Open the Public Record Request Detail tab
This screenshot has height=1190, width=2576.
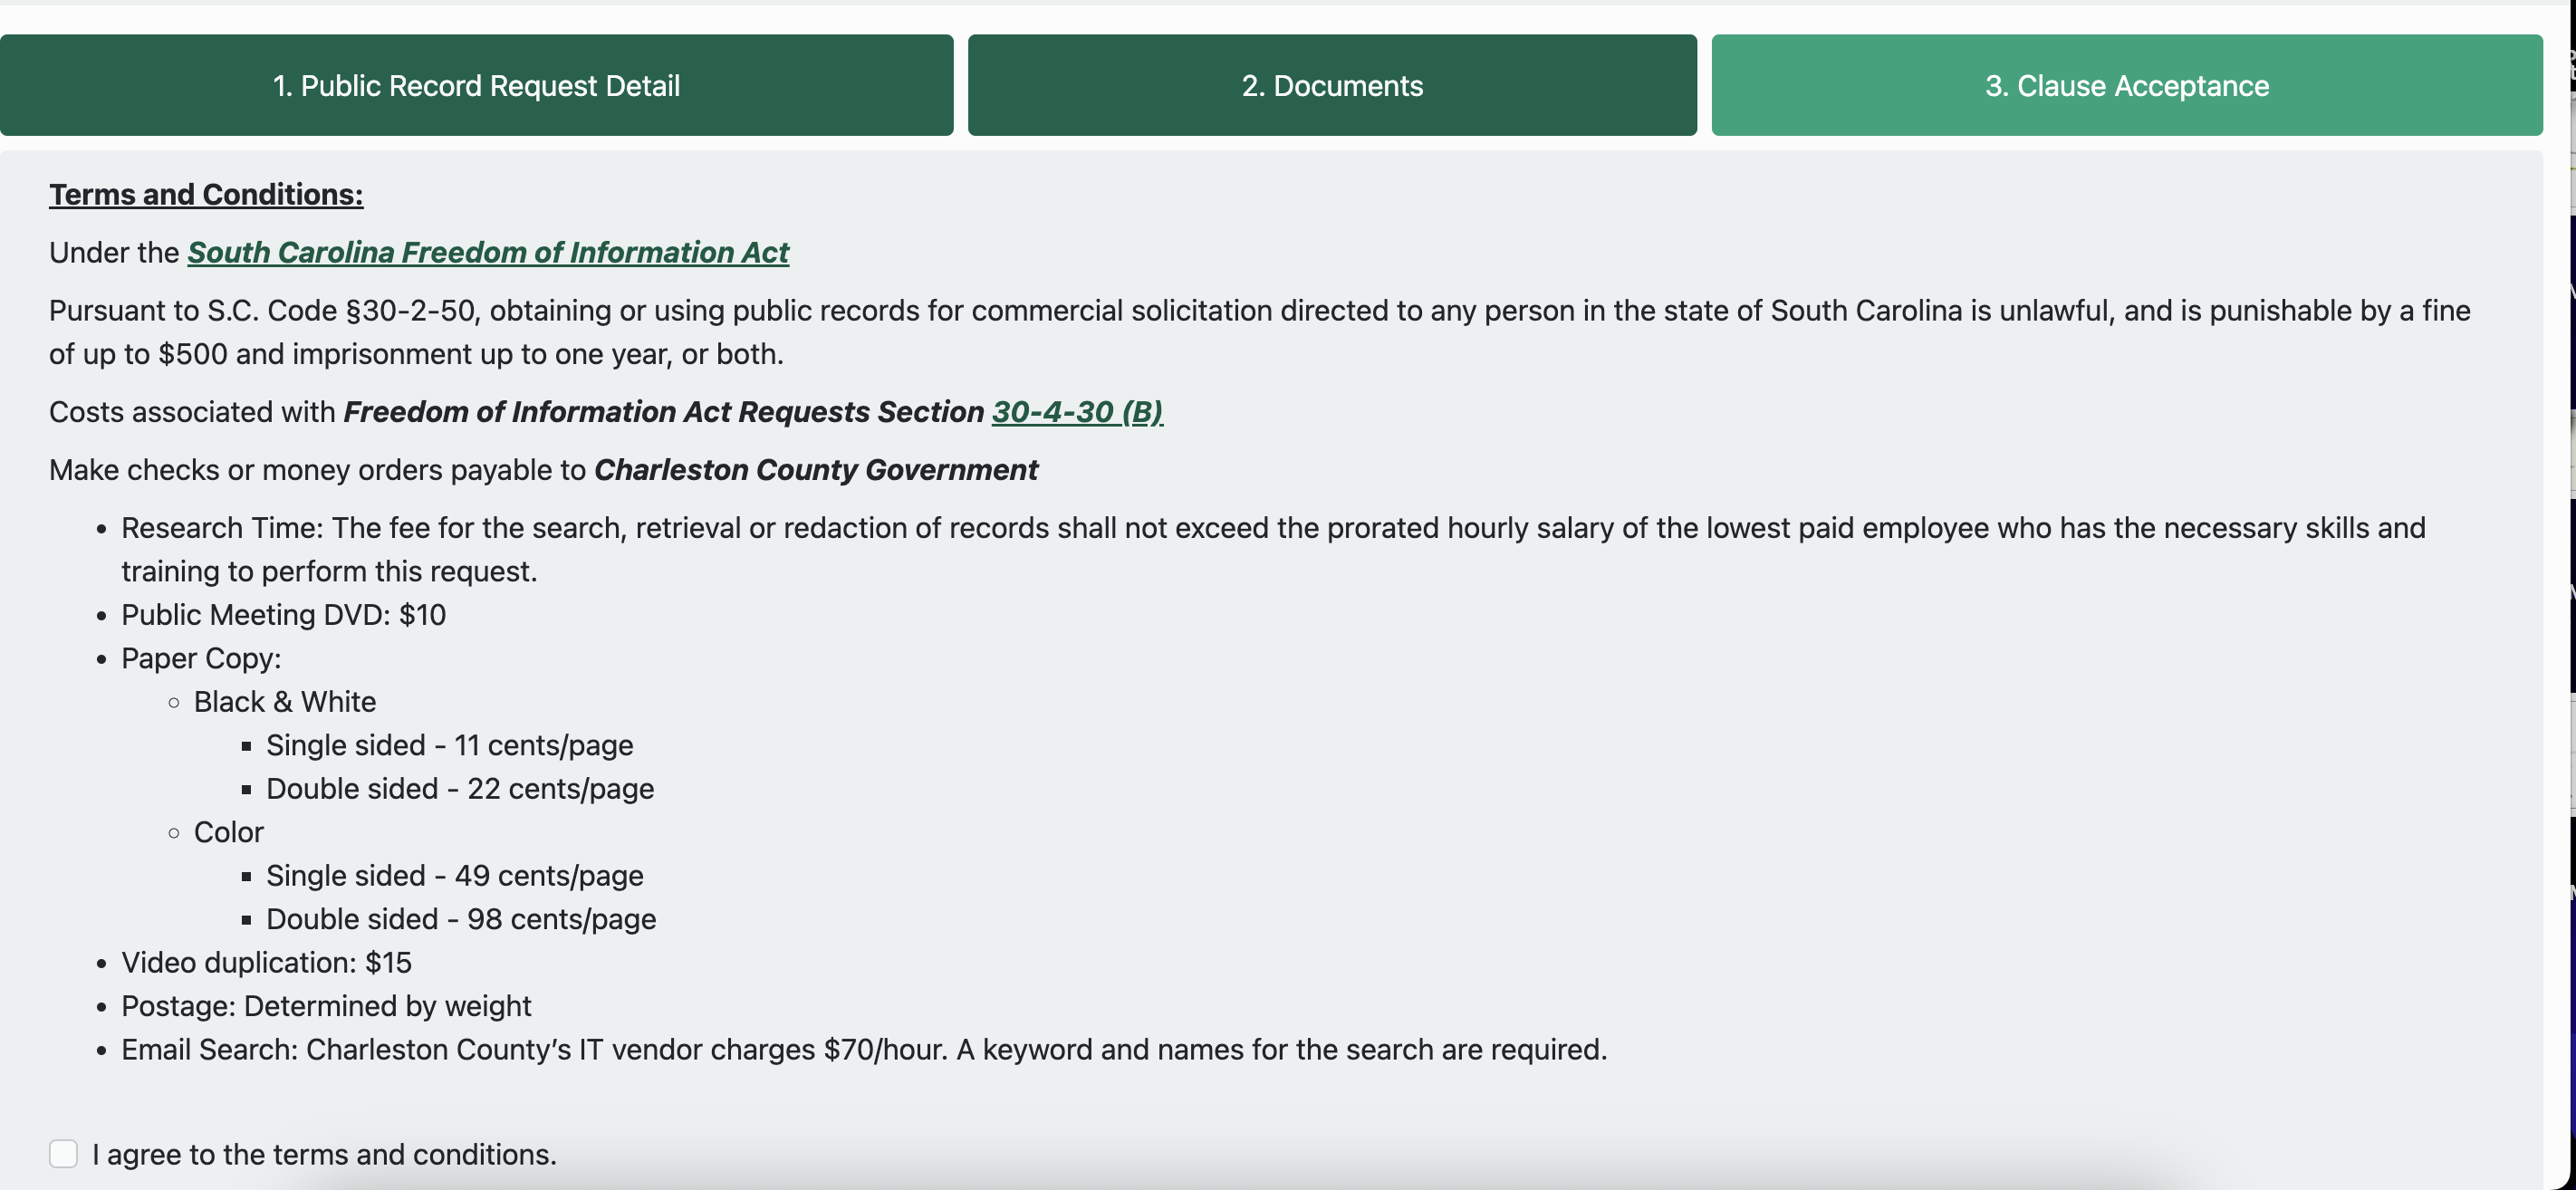tap(476, 85)
